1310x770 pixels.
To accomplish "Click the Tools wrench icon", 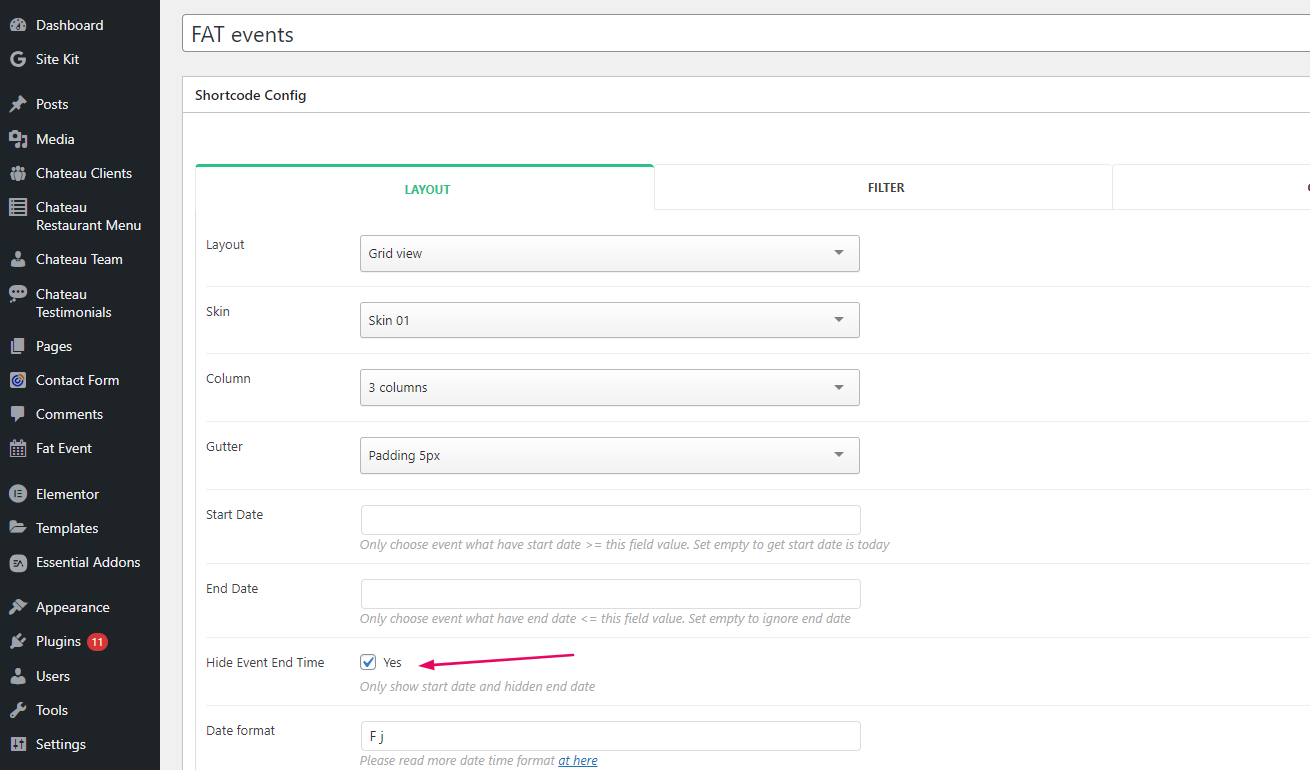I will (x=18, y=710).
